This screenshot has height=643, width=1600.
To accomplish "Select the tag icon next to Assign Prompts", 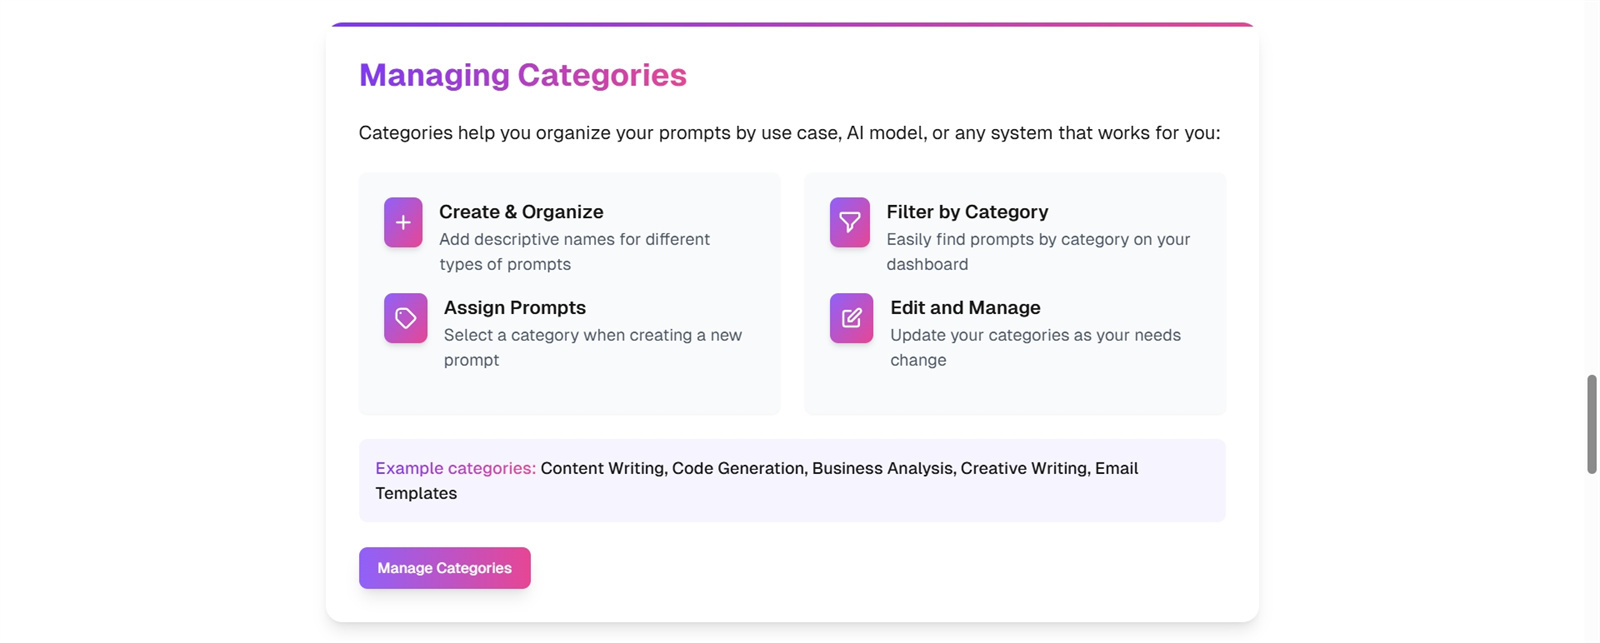I will point(405,318).
